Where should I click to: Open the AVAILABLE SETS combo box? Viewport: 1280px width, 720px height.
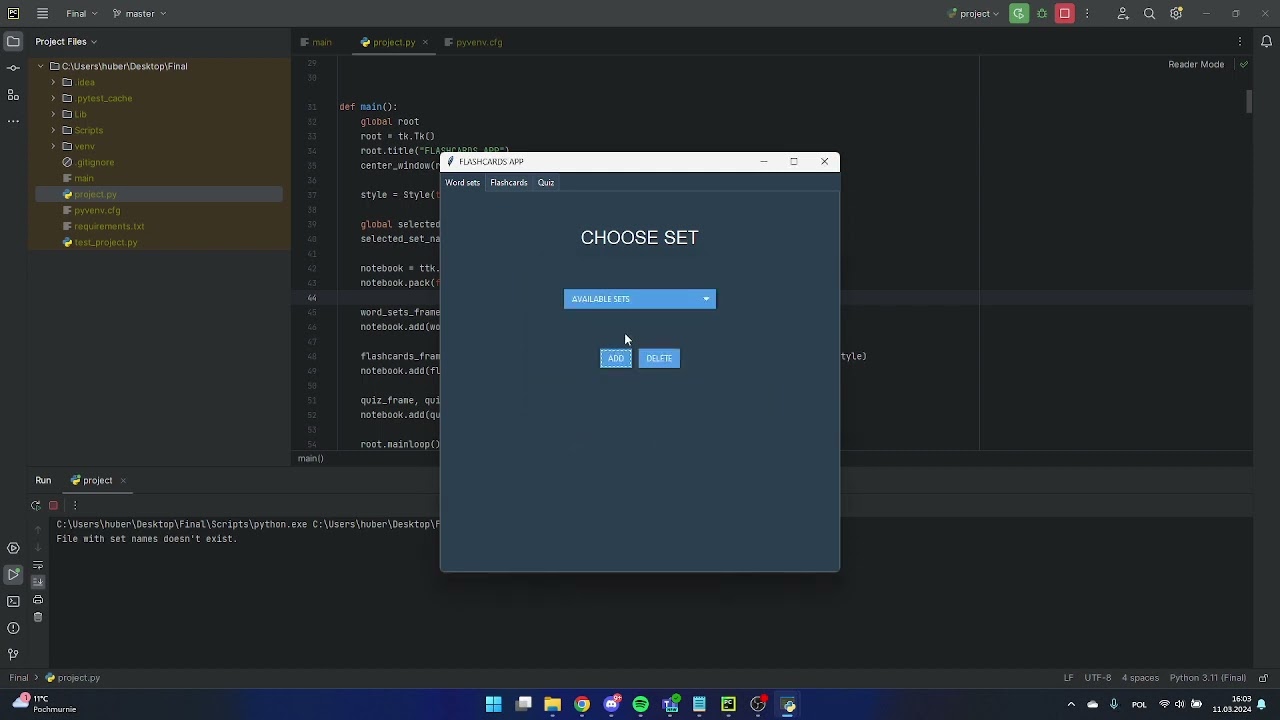pyautogui.click(x=640, y=299)
